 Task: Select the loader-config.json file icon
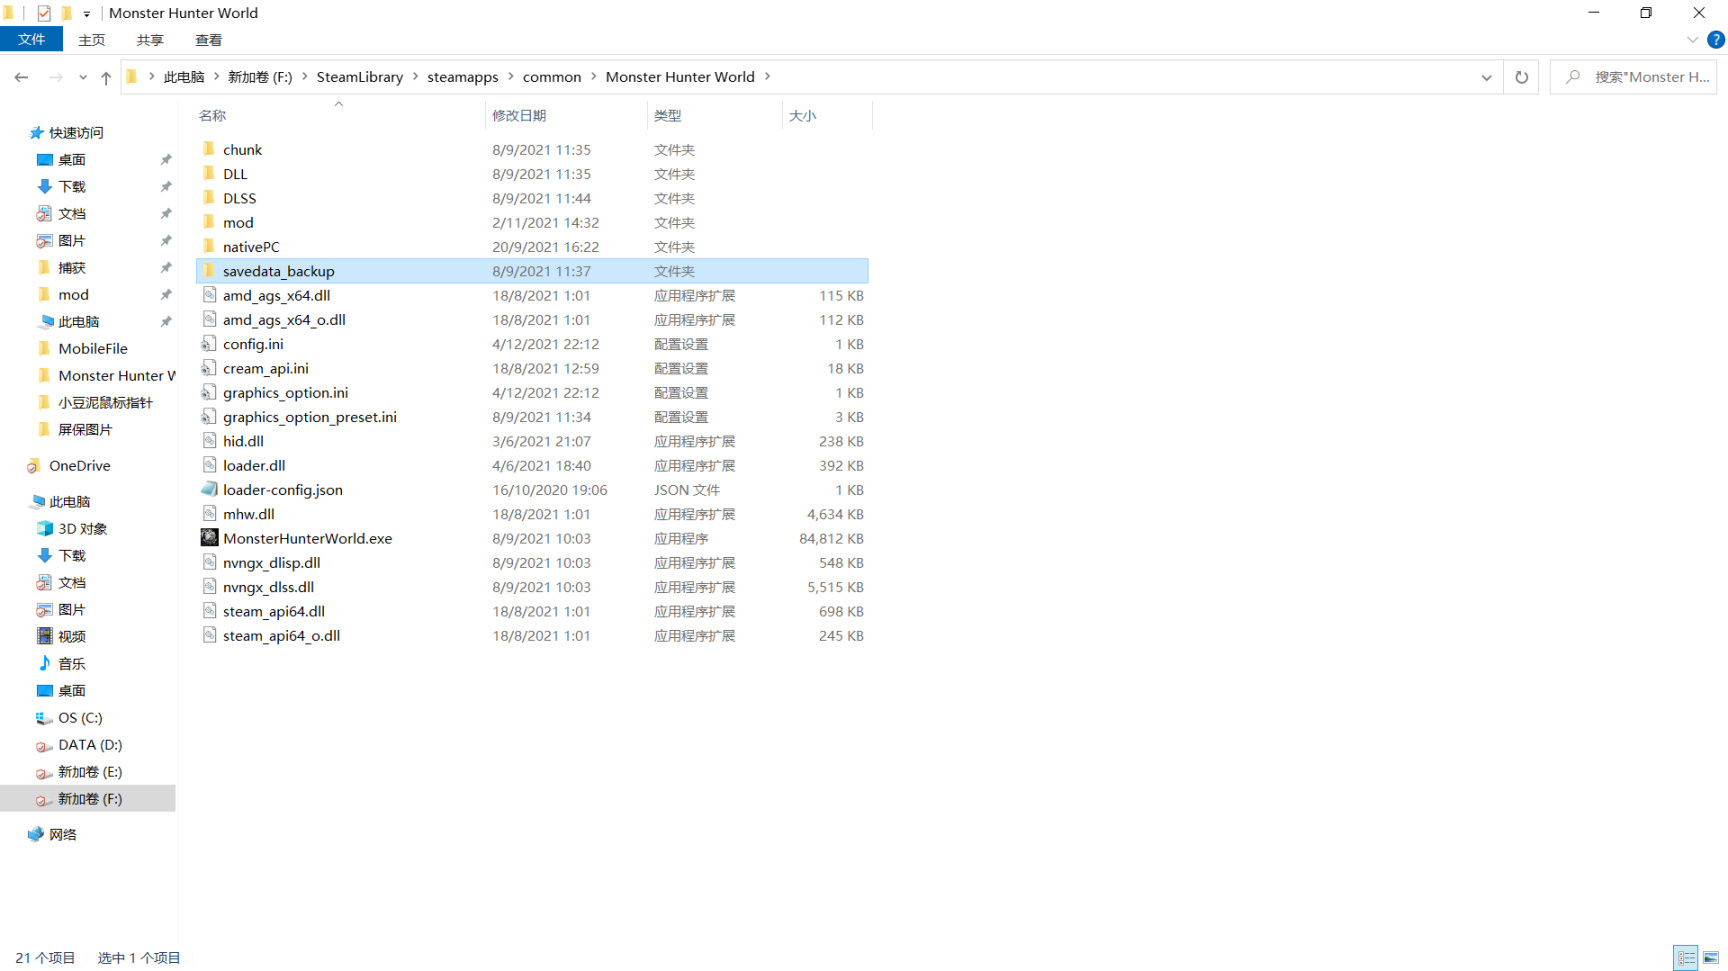(209, 489)
